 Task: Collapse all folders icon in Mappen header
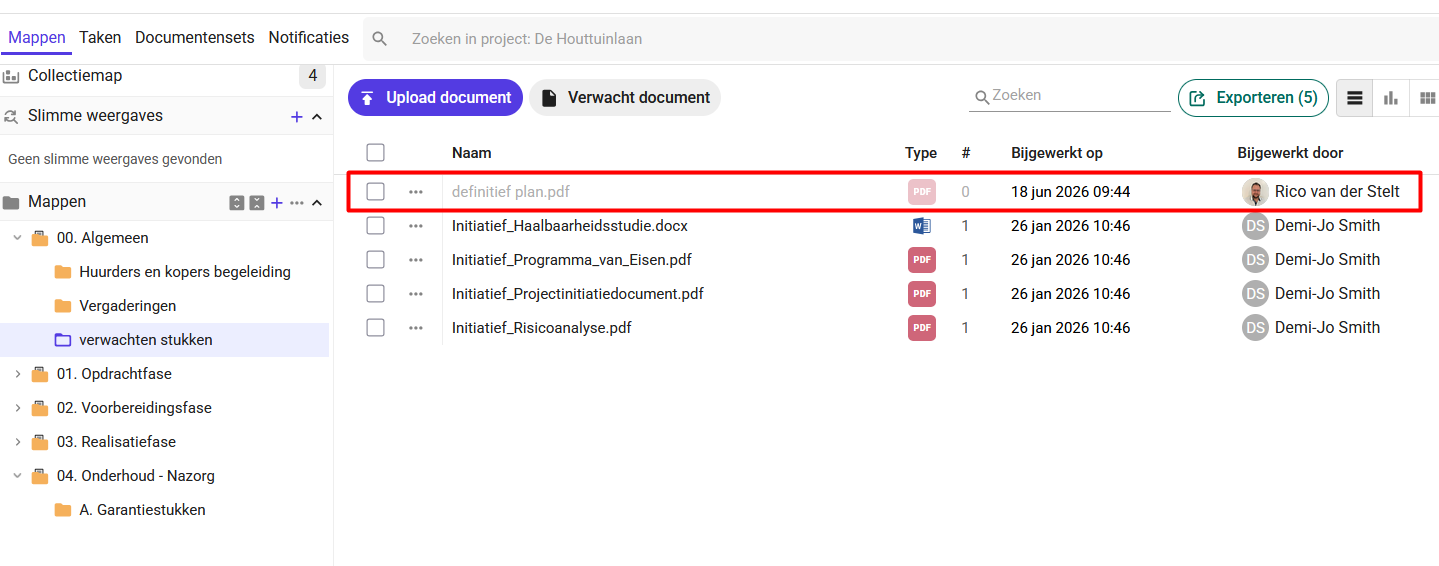257,203
